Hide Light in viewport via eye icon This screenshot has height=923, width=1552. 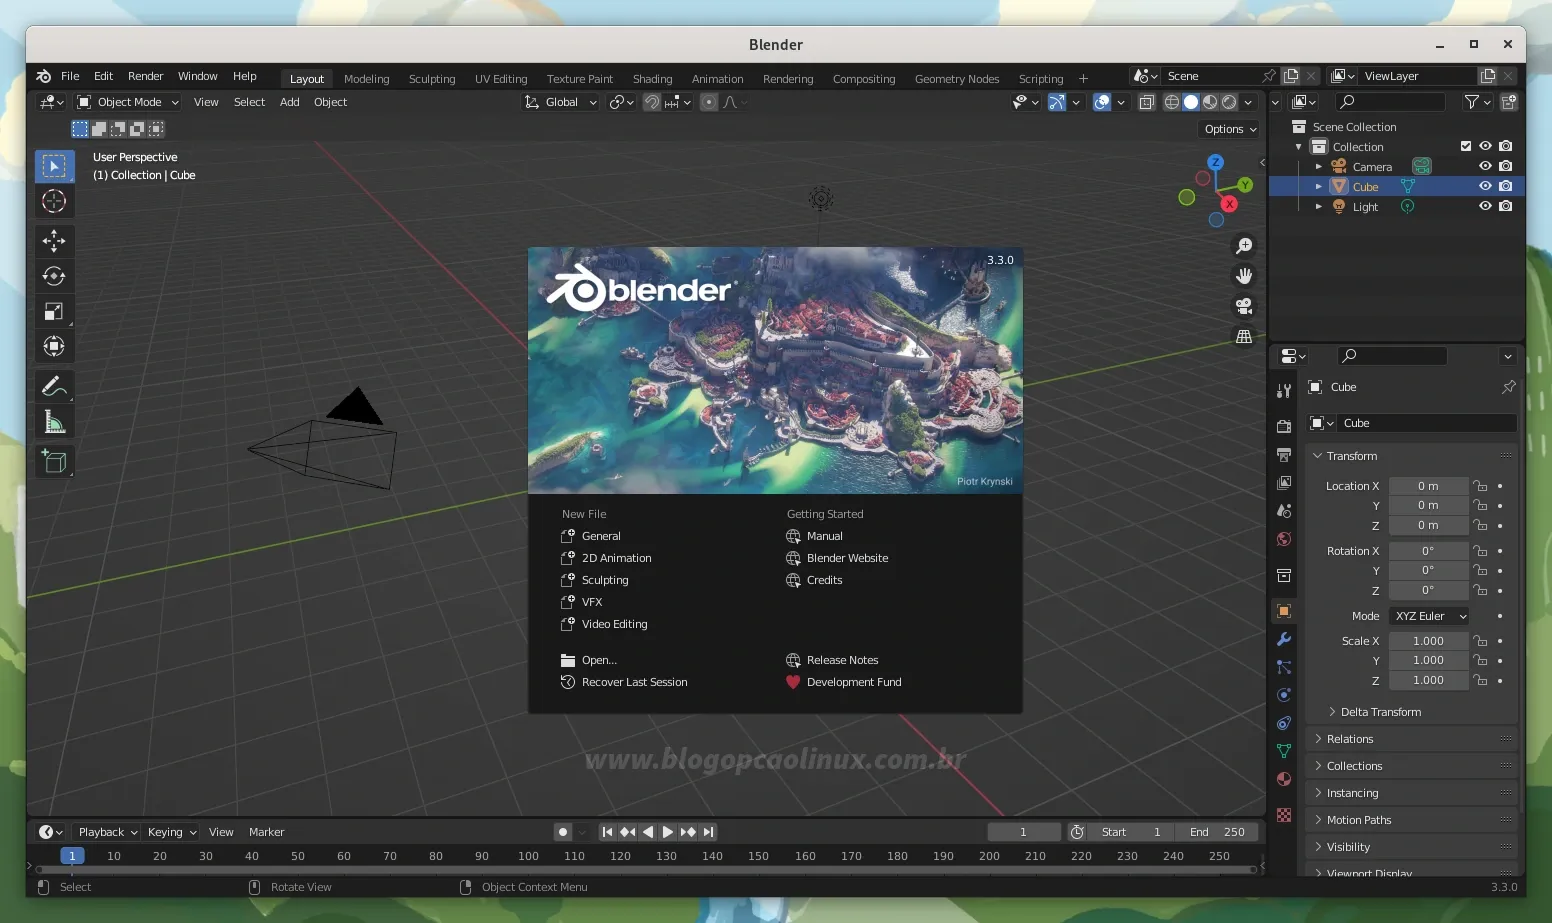[1485, 206]
